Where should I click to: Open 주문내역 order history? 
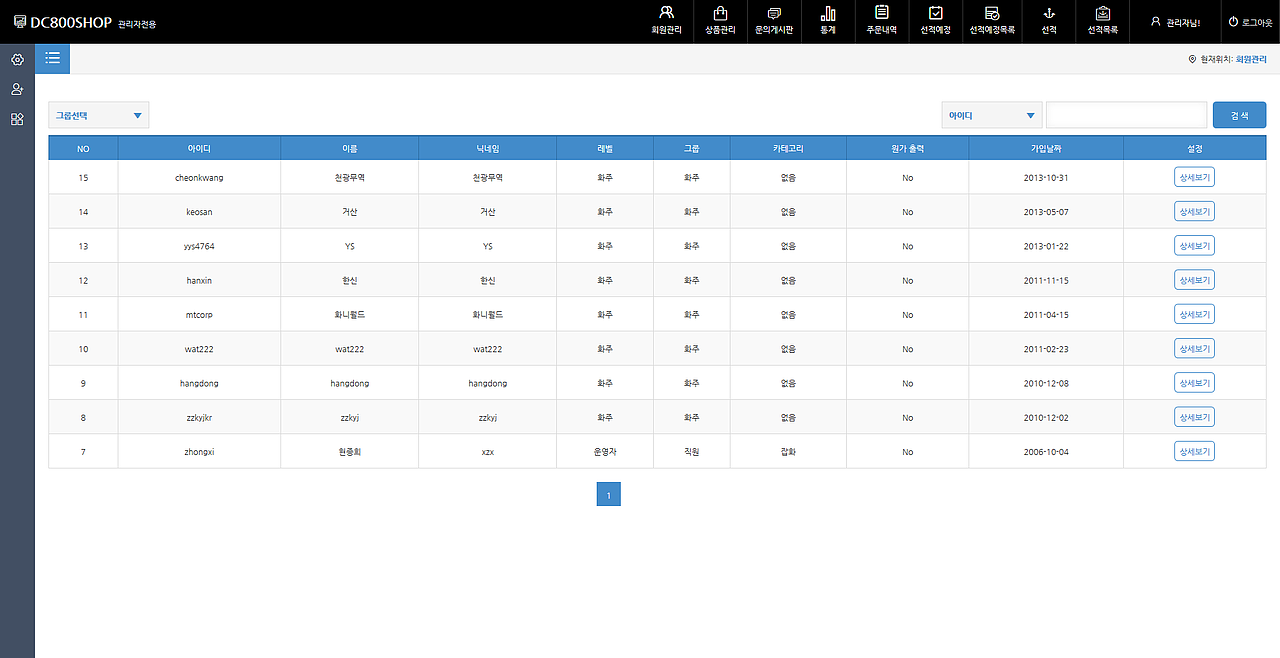point(882,21)
